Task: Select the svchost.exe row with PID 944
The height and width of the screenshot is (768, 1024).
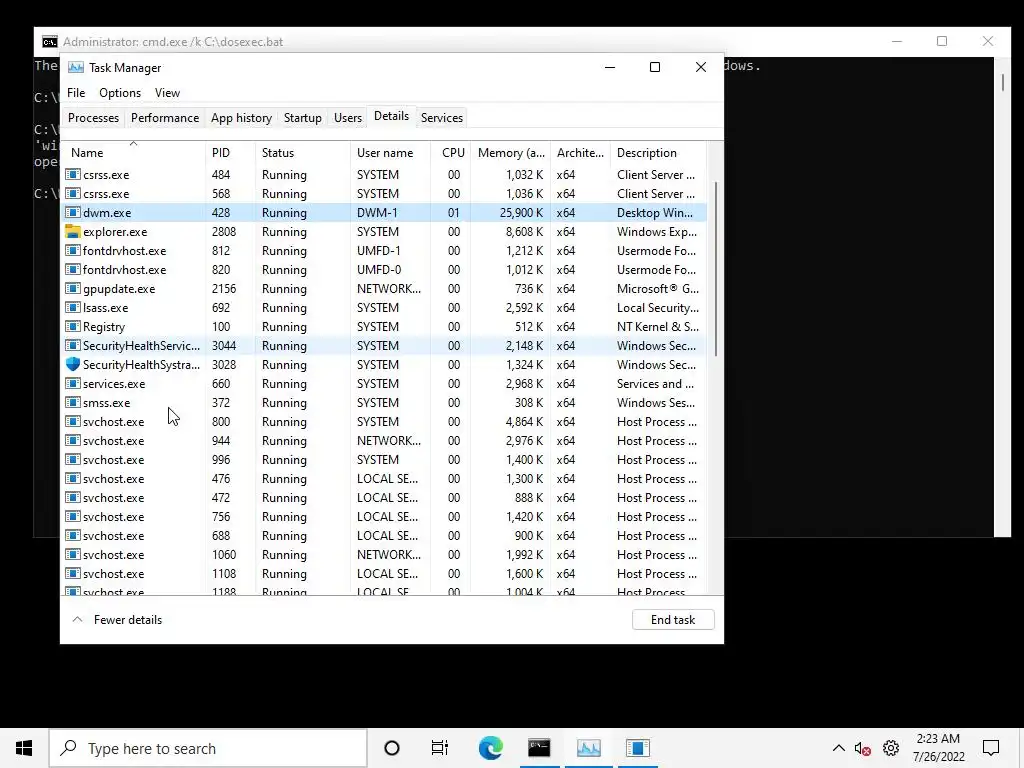Action: [384, 440]
